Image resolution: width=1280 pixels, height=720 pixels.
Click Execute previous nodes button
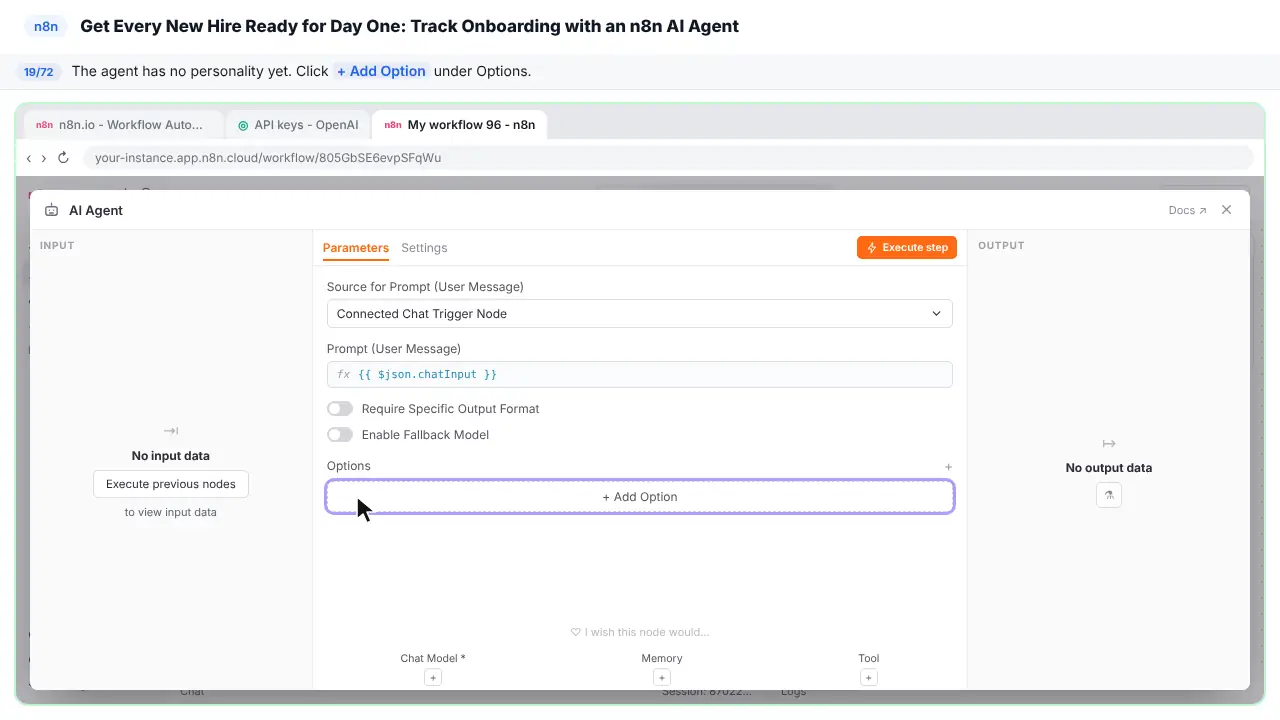tap(171, 484)
